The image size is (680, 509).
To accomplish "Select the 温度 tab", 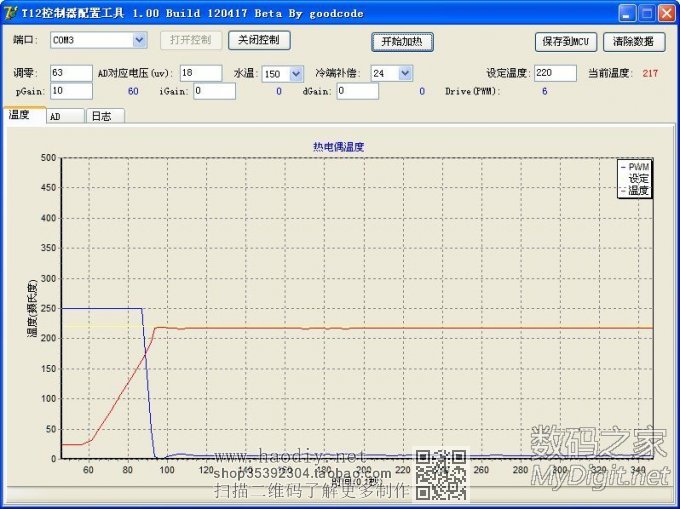I will 20,115.
